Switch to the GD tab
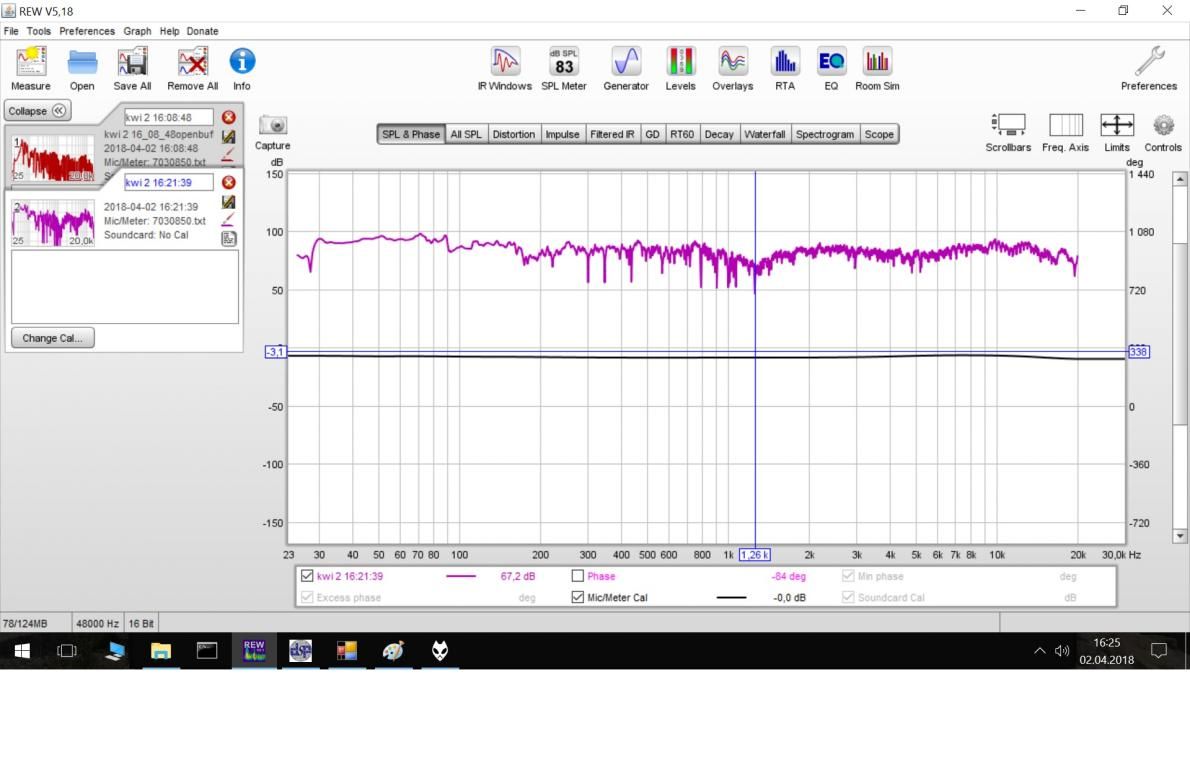 coord(653,134)
